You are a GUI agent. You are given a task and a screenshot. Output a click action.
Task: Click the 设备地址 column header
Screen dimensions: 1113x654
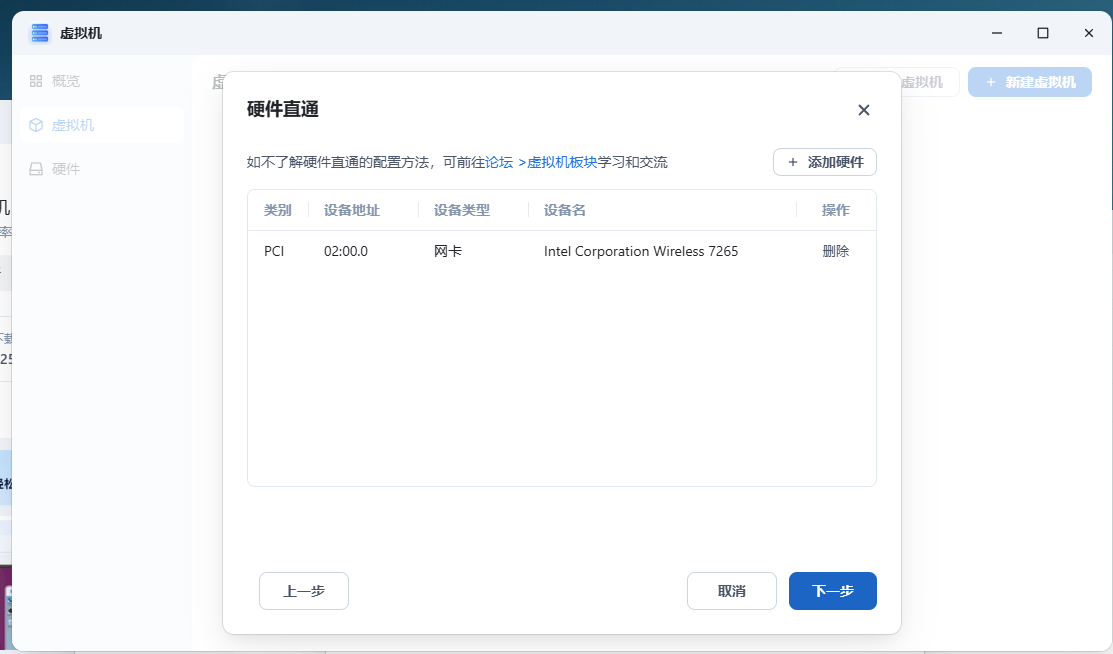pyautogui.click(x=351, y=210)
